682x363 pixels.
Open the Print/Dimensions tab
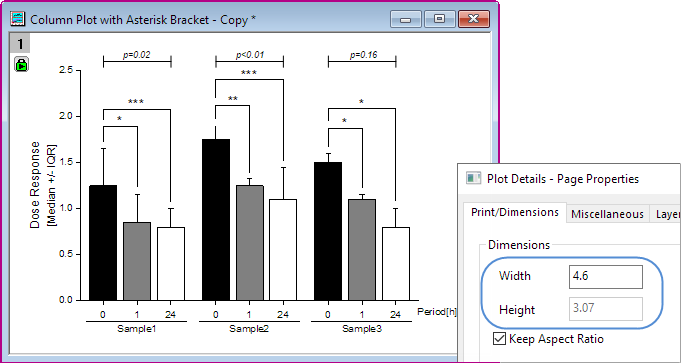pos(515,212)
